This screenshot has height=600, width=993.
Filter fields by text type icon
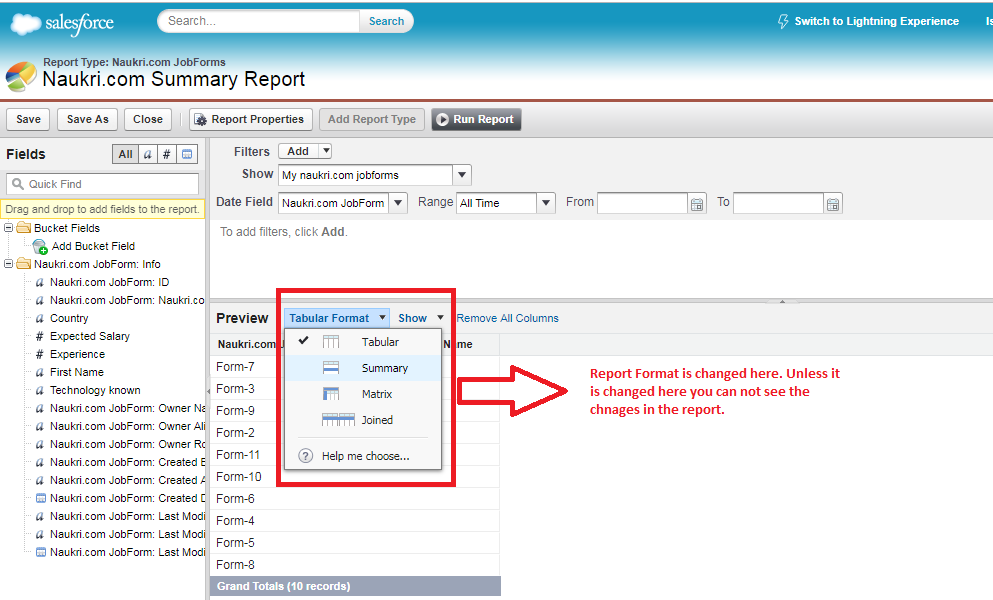pyautogui.click(x=148, y=154)
